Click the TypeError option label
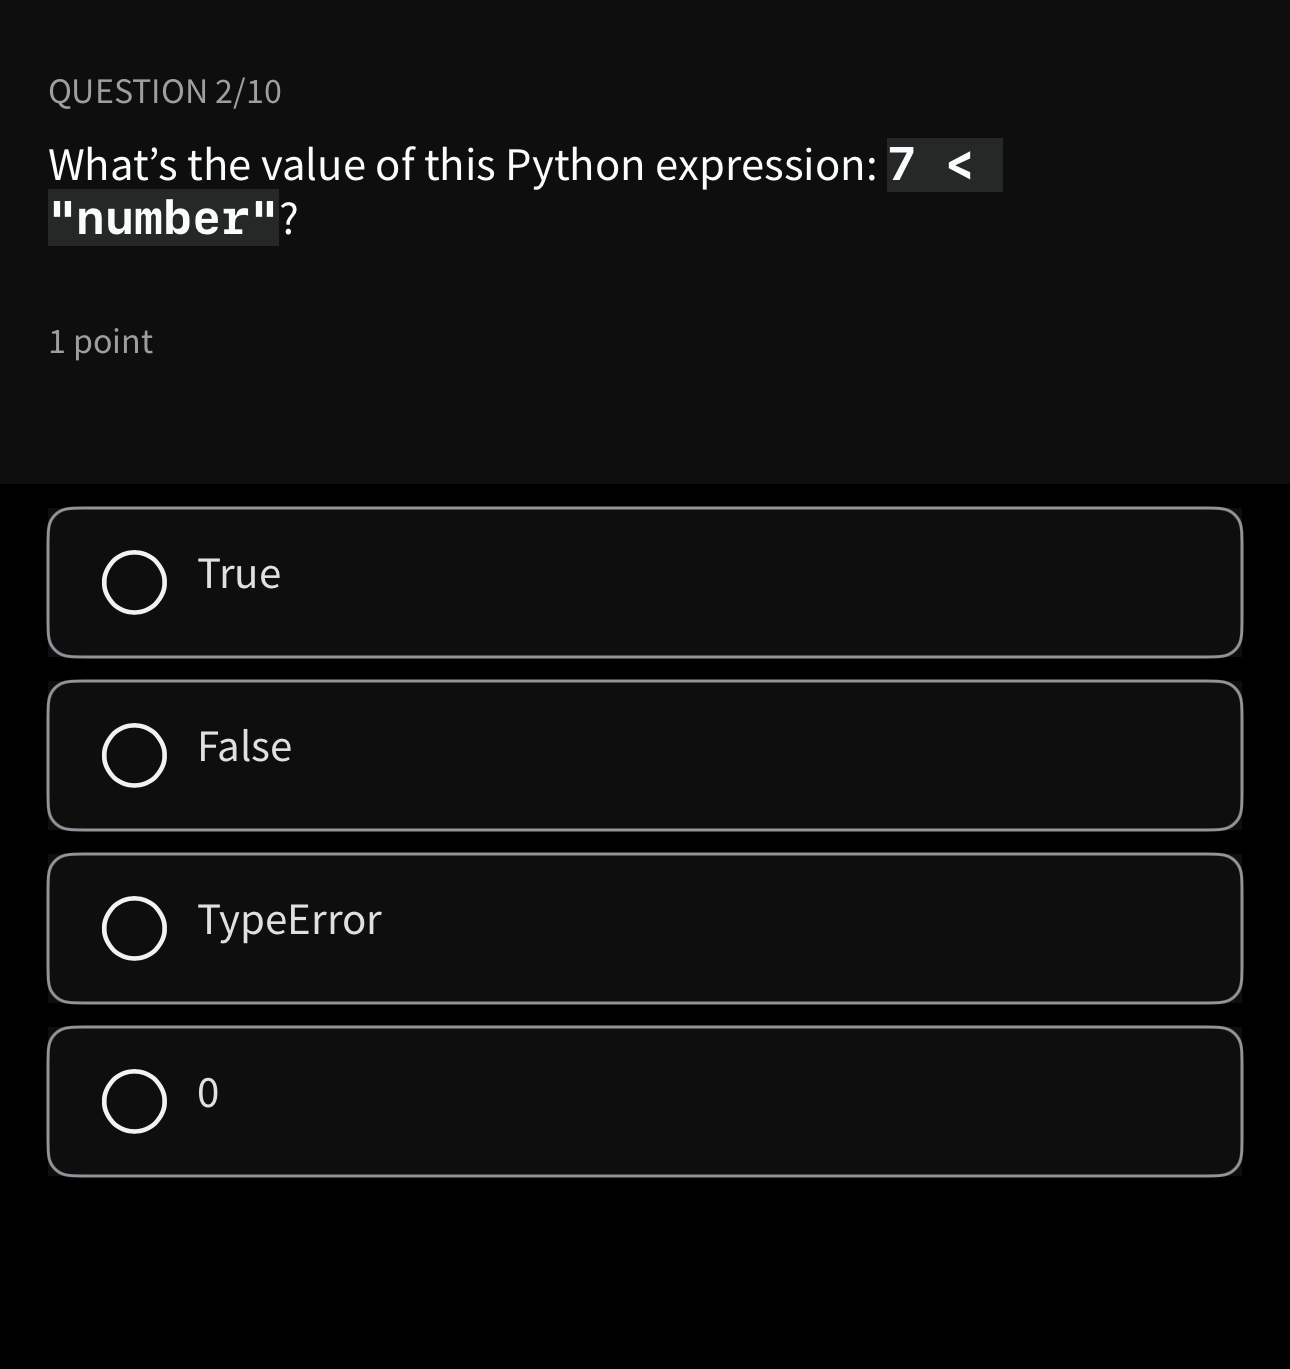1290x1369 pixels. [x=290, y=919]
